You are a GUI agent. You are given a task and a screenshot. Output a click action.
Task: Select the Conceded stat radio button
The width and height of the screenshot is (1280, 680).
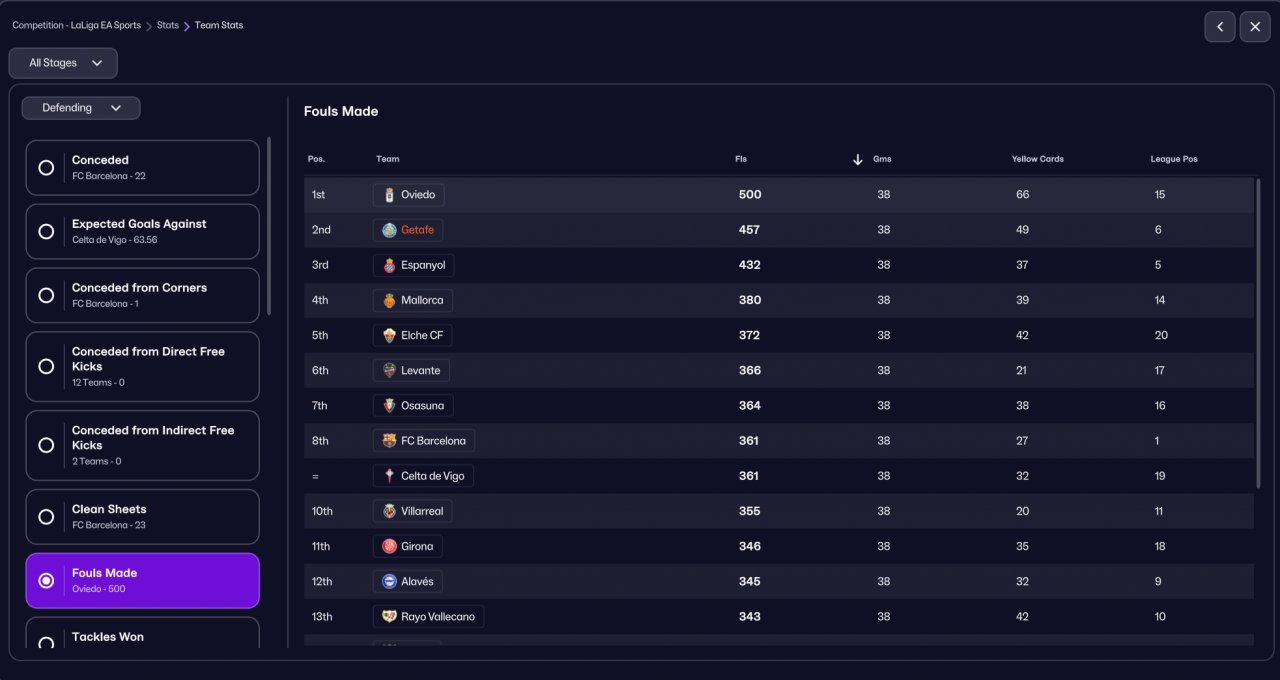[x=46, y=168]
